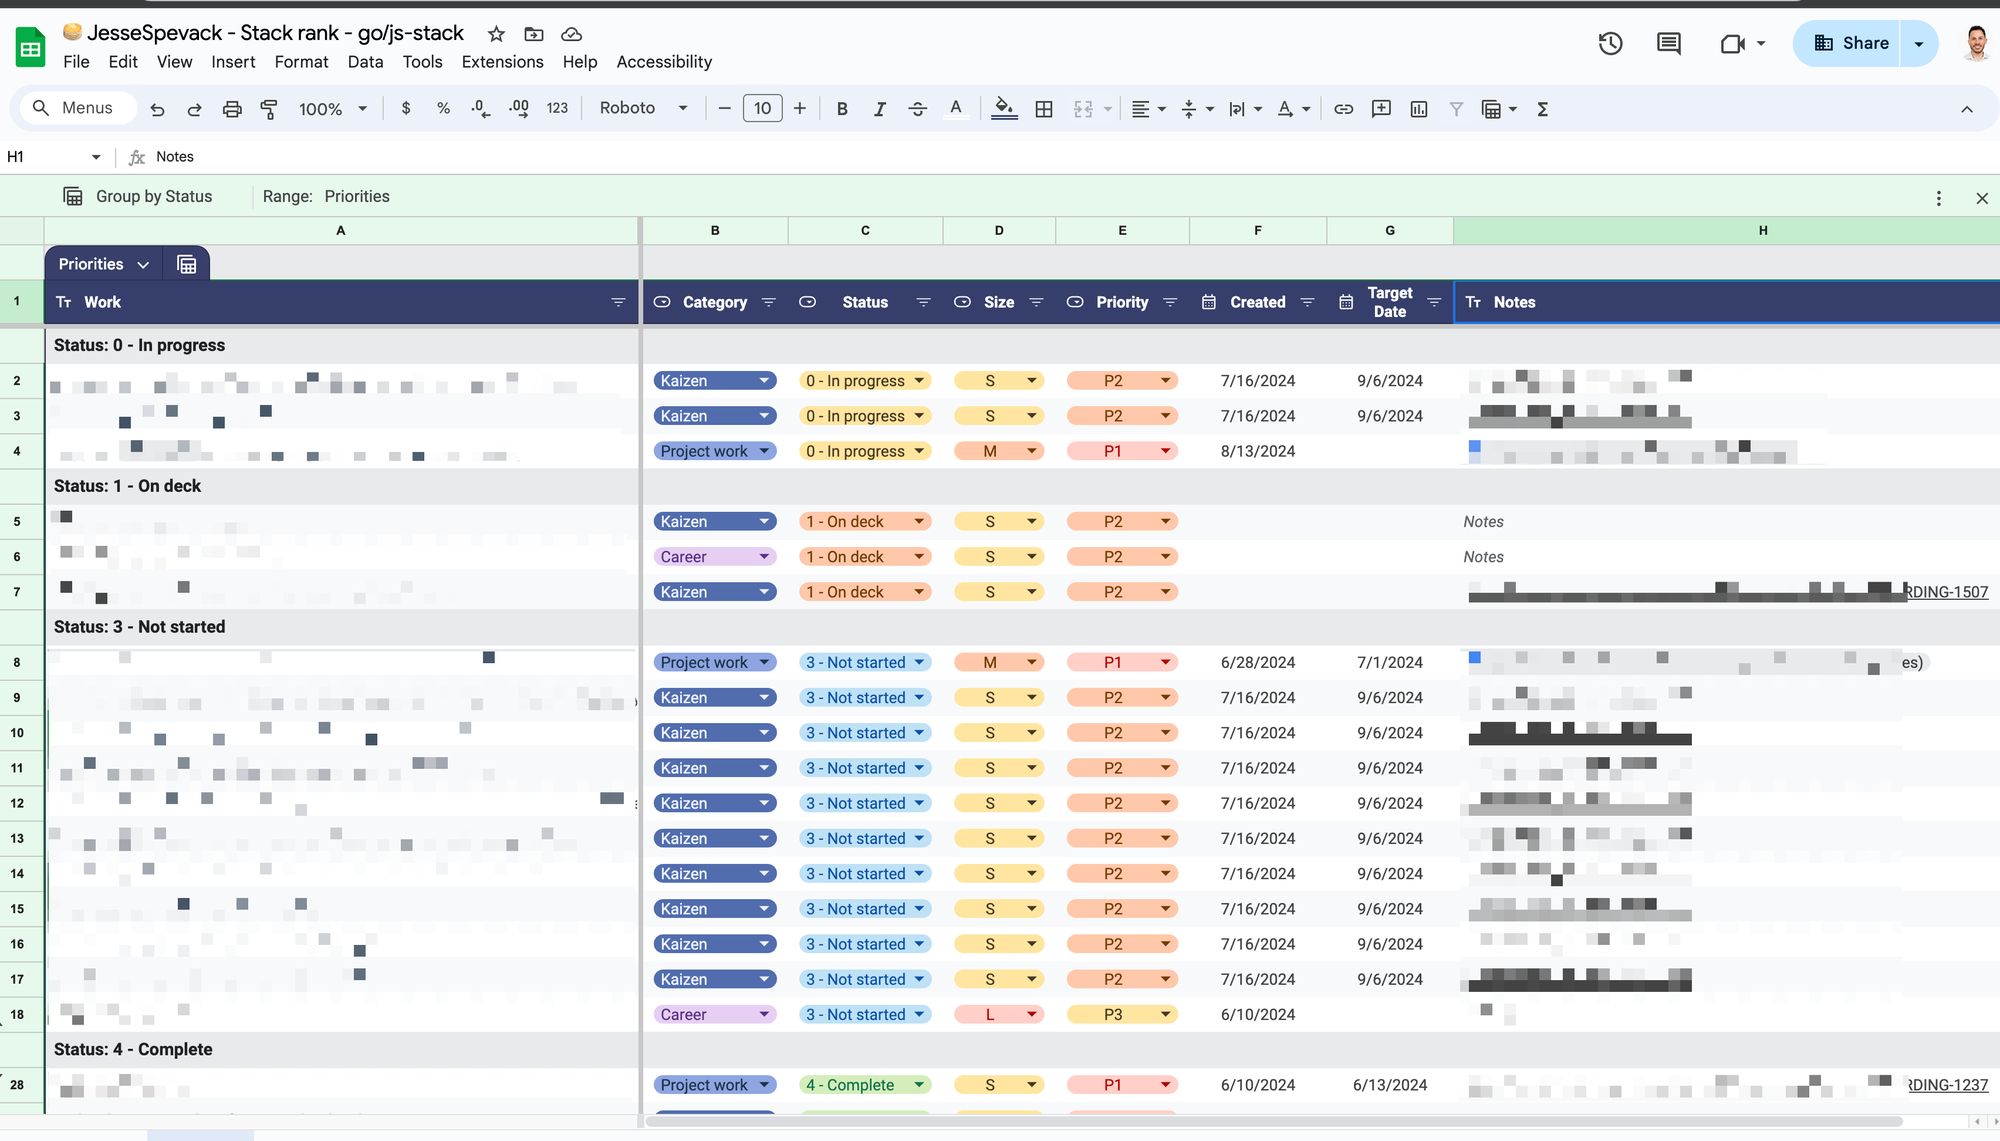The image size is (2000, 1141).
Task: Open row 4 Priority P1 dropdown
Action: (1165, 451)
